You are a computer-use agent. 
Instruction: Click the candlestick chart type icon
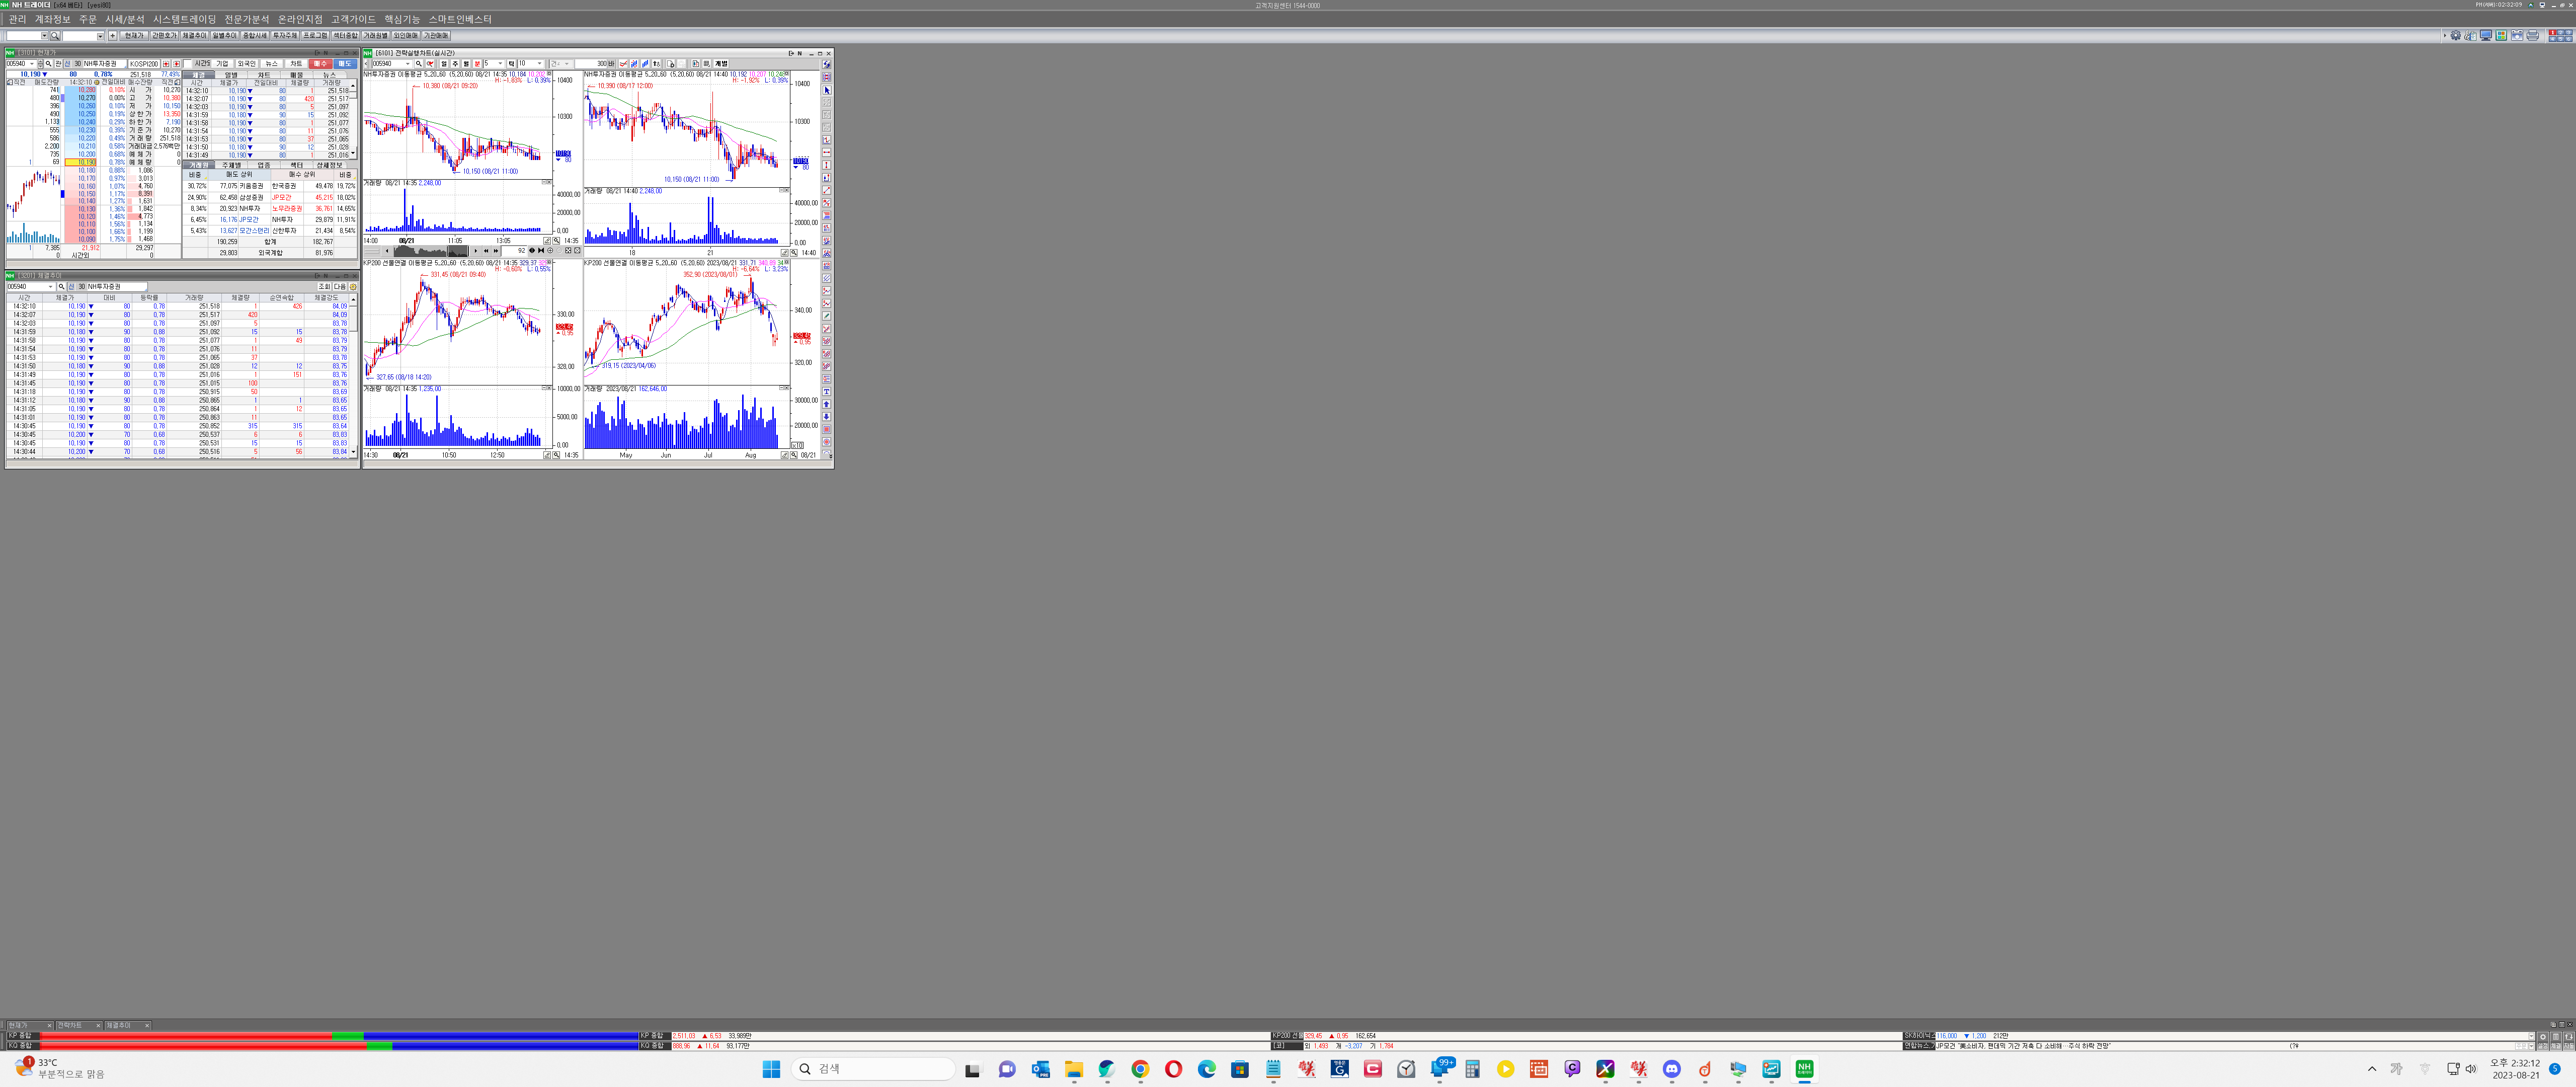pos(695,64)
